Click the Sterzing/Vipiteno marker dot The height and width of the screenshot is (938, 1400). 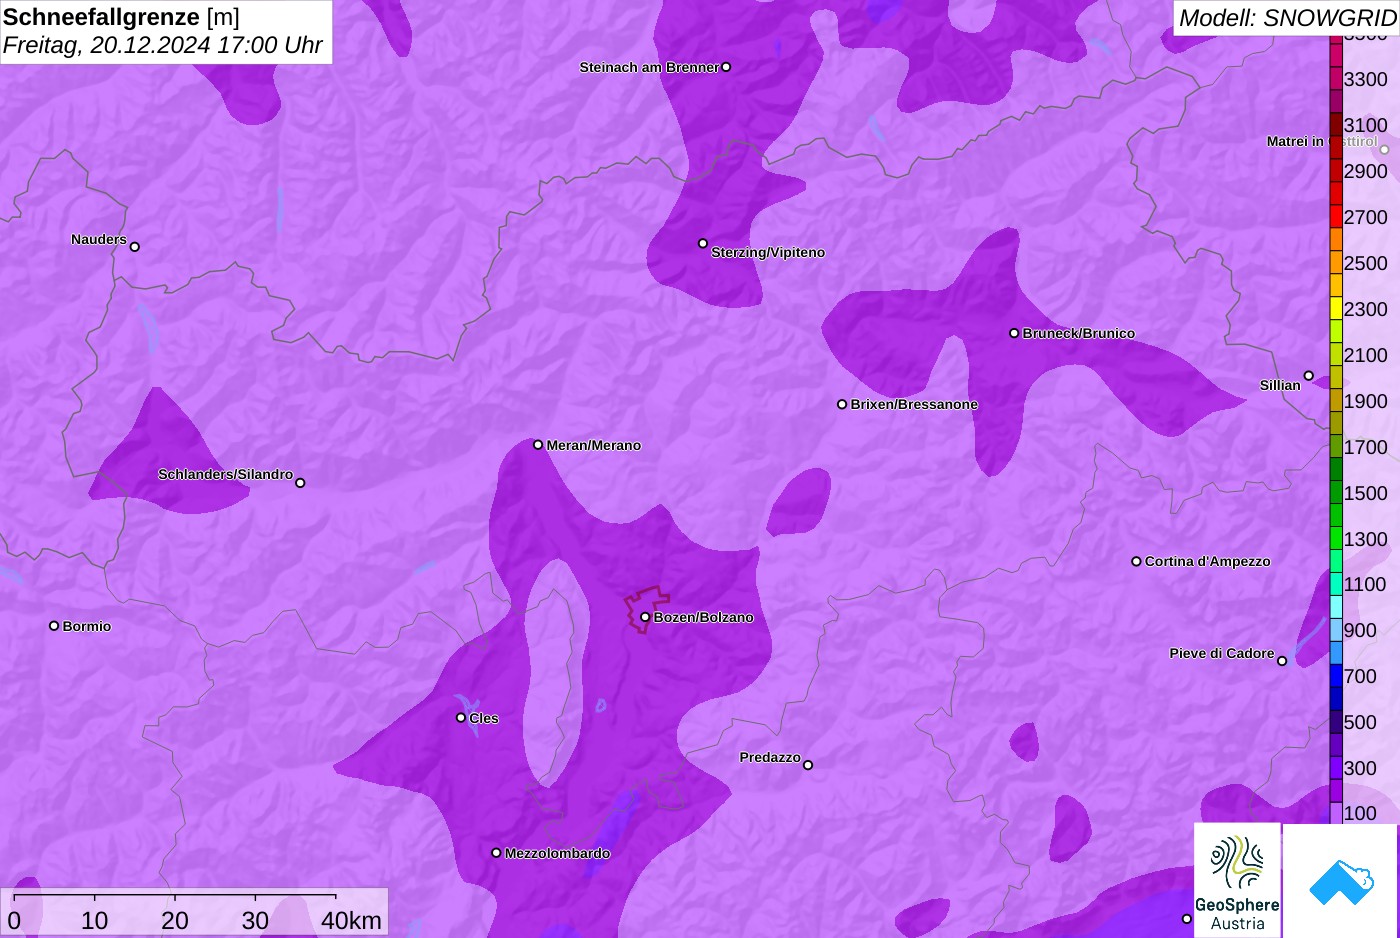(x=703, y=243)
